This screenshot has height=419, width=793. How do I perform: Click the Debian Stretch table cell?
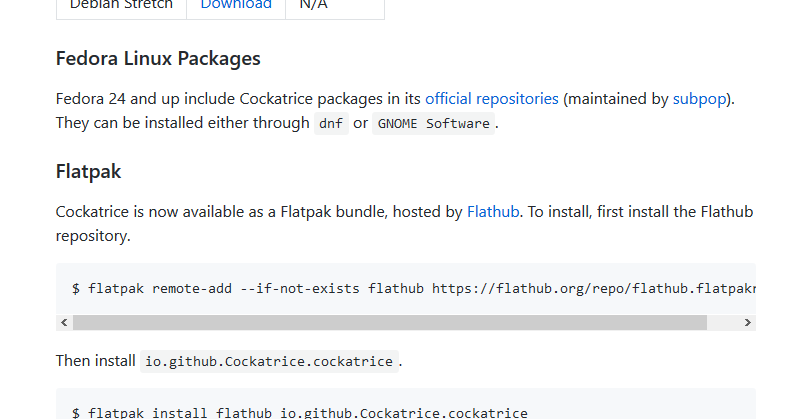[121, 5]
